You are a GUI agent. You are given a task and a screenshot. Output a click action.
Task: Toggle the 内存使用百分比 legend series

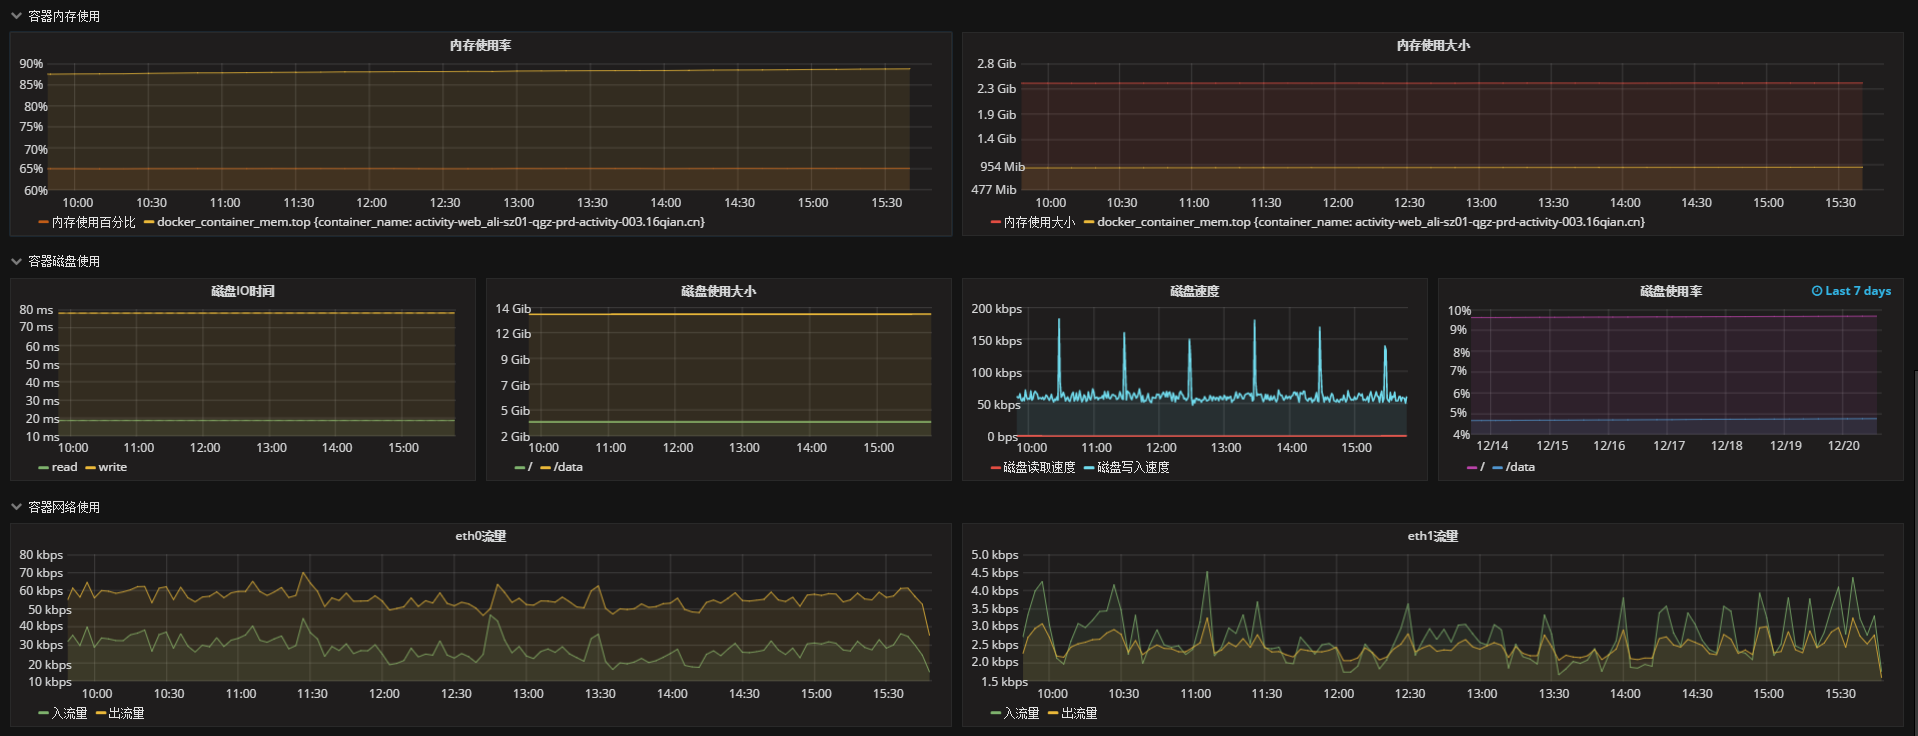pyautogui.click(x=94, y=222)
